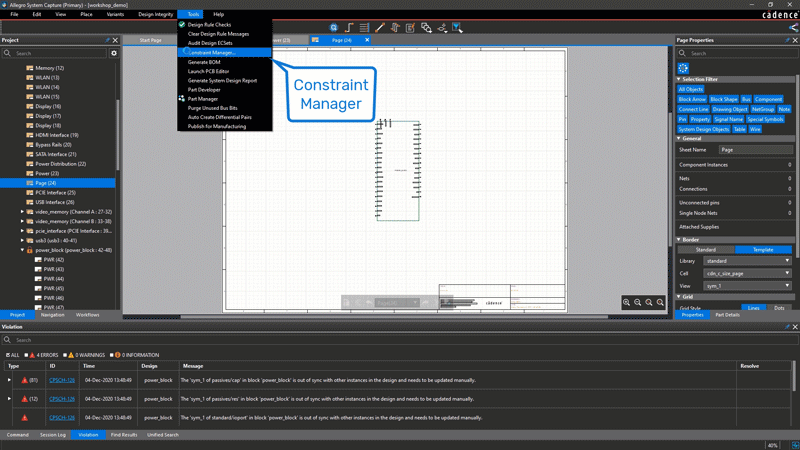This screenshot has height=450, width=800.
Task: Click the error icon in the (81) violation row
Action: click(x=24, y=380)
